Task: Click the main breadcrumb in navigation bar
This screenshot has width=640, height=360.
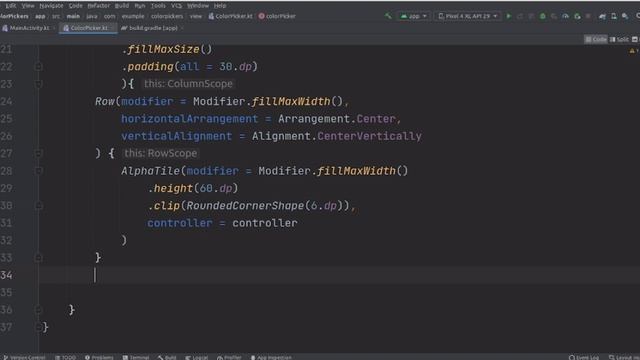Action: coord(73,16)
